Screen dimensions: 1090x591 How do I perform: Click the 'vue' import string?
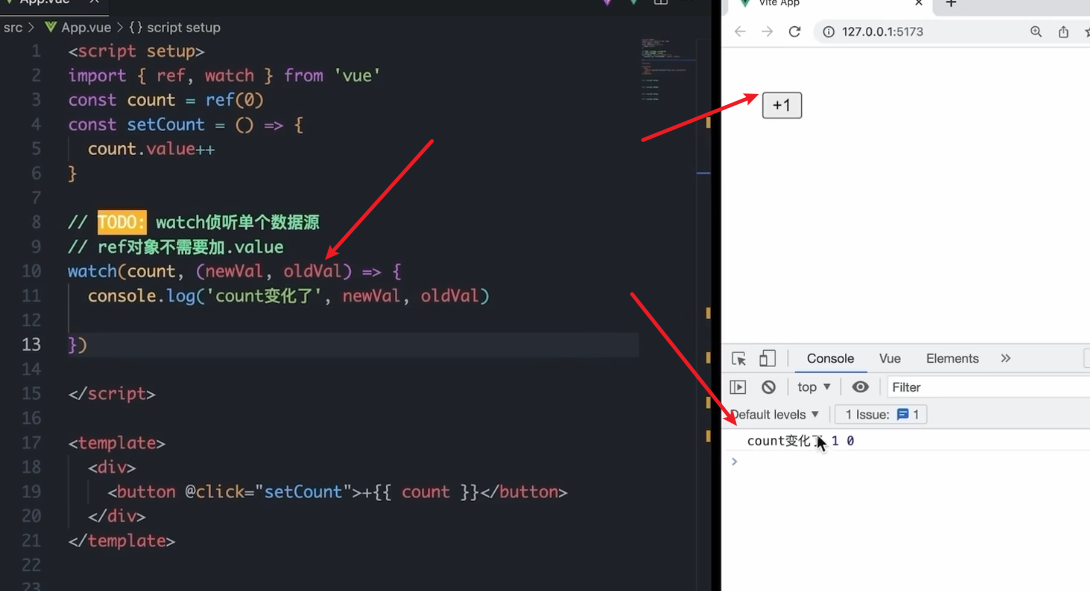pos(357,76)
